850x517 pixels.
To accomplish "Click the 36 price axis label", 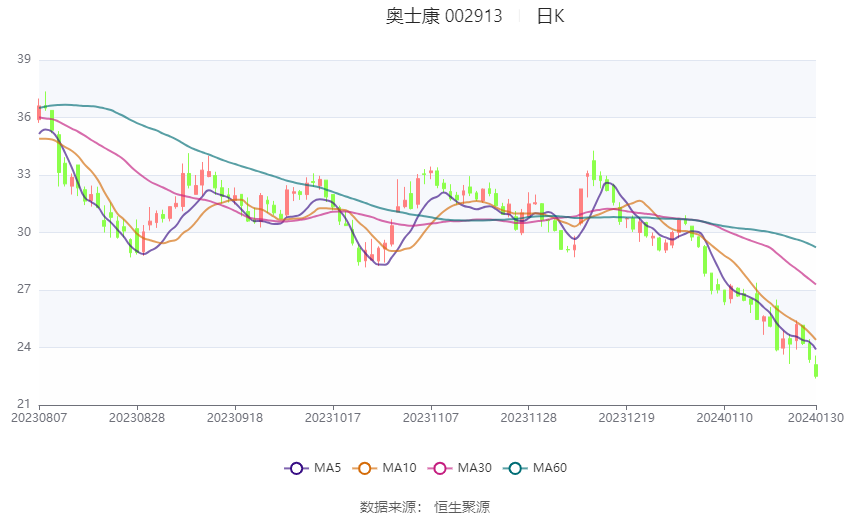I will [x=24, y=117].
